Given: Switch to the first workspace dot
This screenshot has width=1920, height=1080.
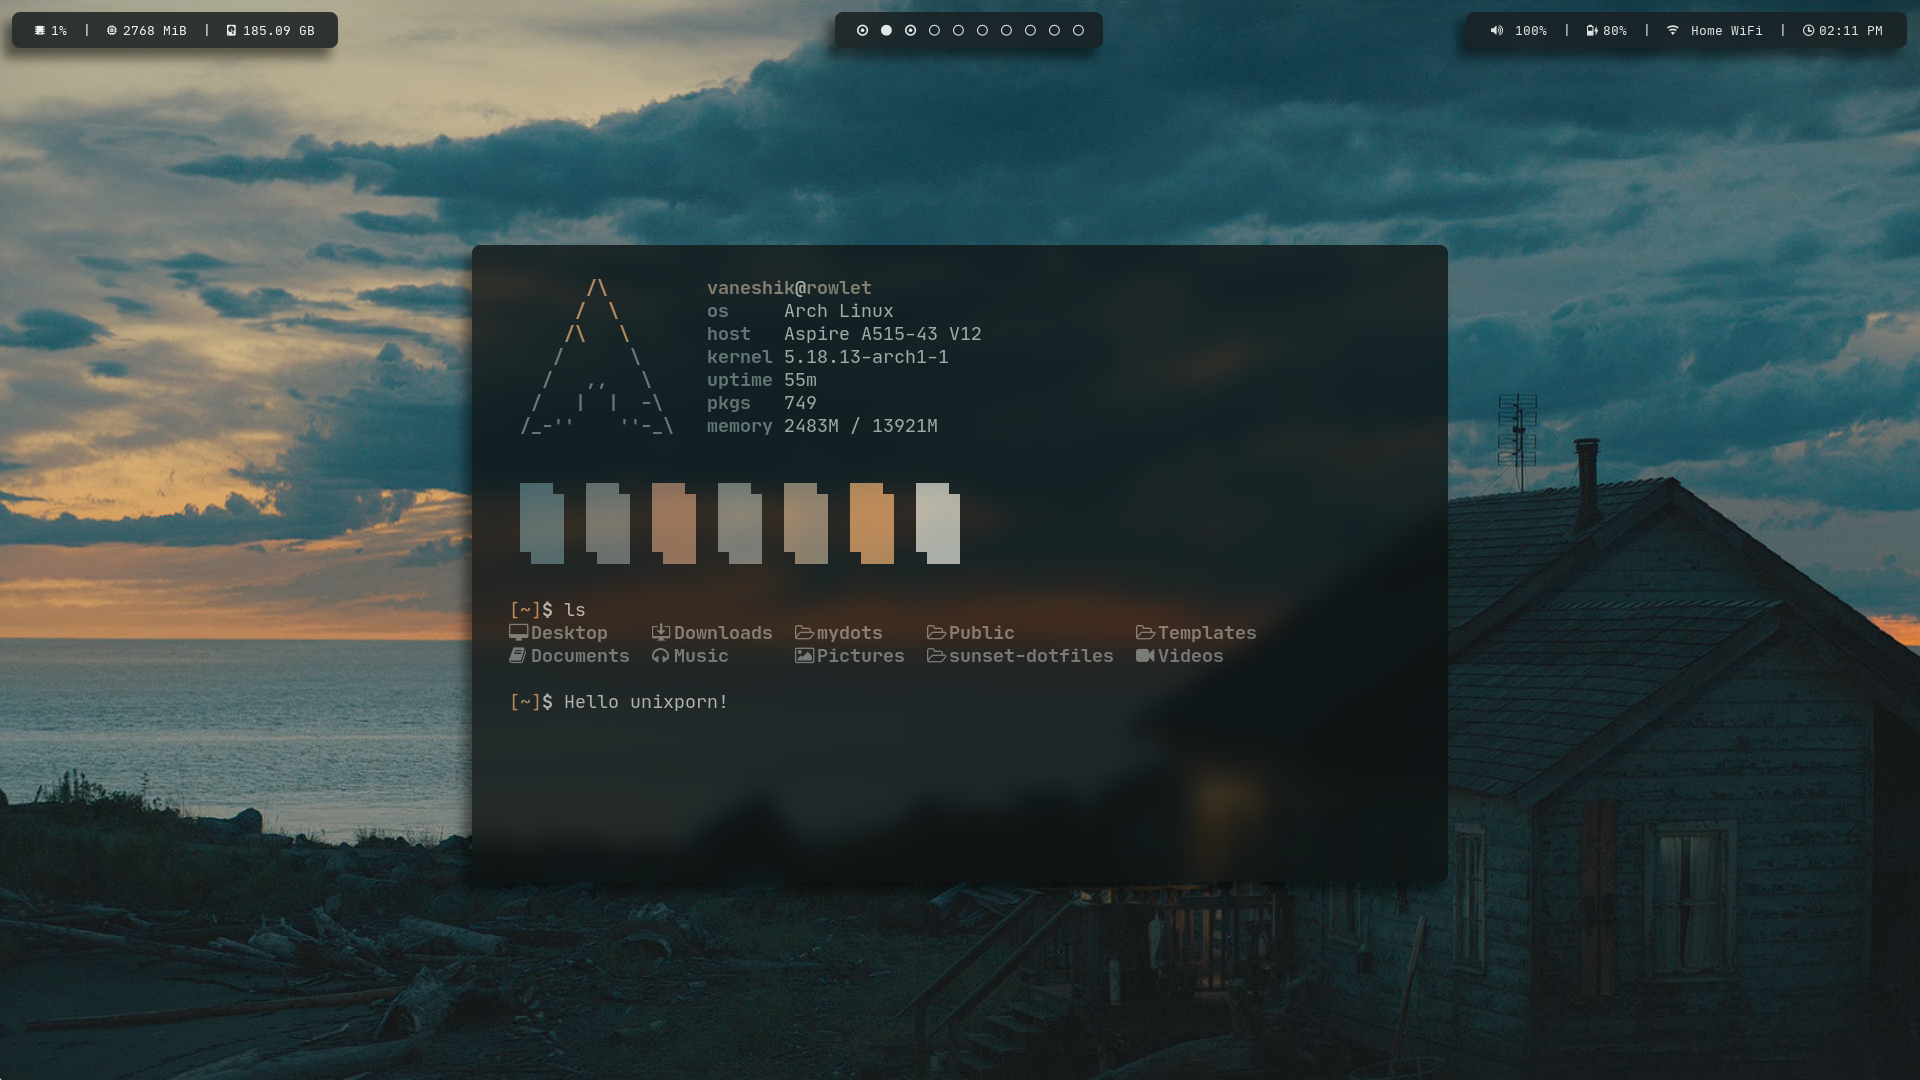Looking at the screenshot, I should click(x=862, y=31).
